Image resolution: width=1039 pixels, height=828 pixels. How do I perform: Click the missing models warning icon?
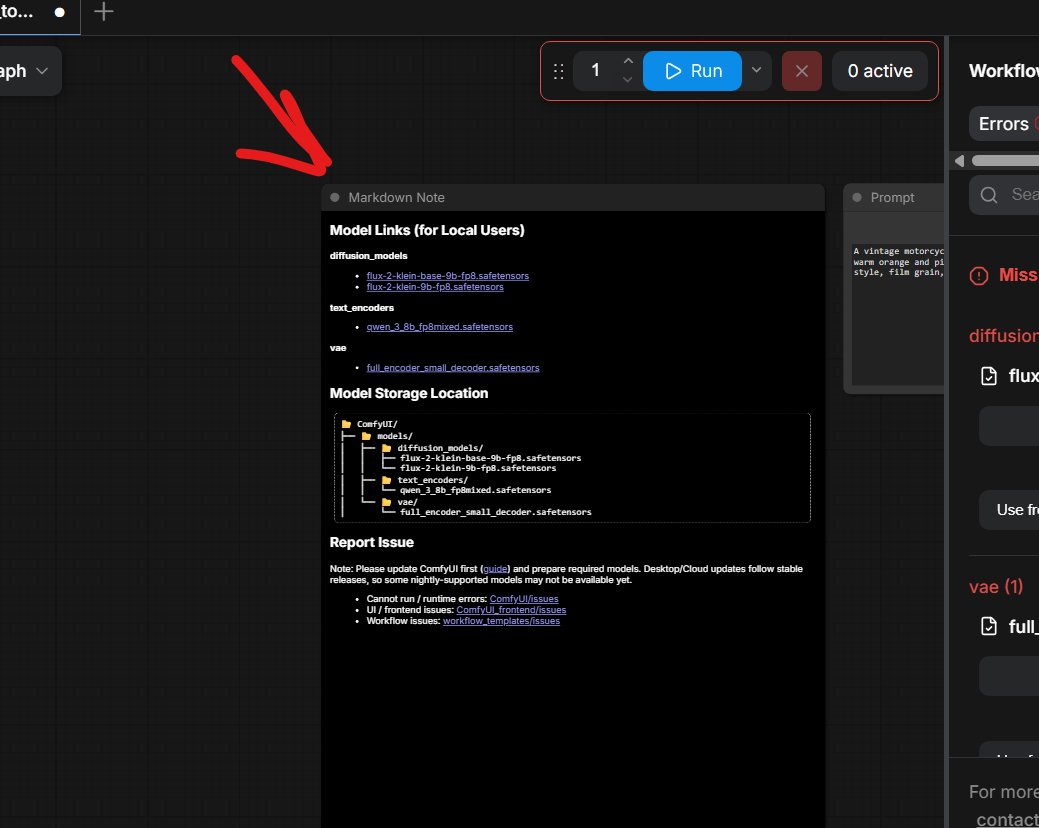tap(979, 276)
